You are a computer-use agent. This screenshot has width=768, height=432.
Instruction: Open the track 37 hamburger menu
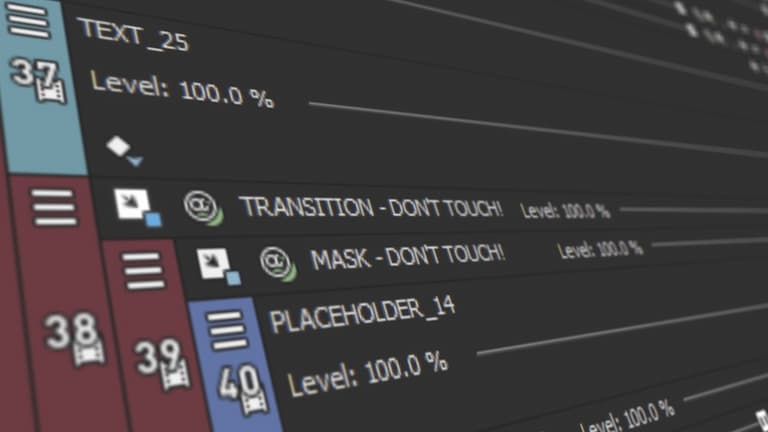28,21
